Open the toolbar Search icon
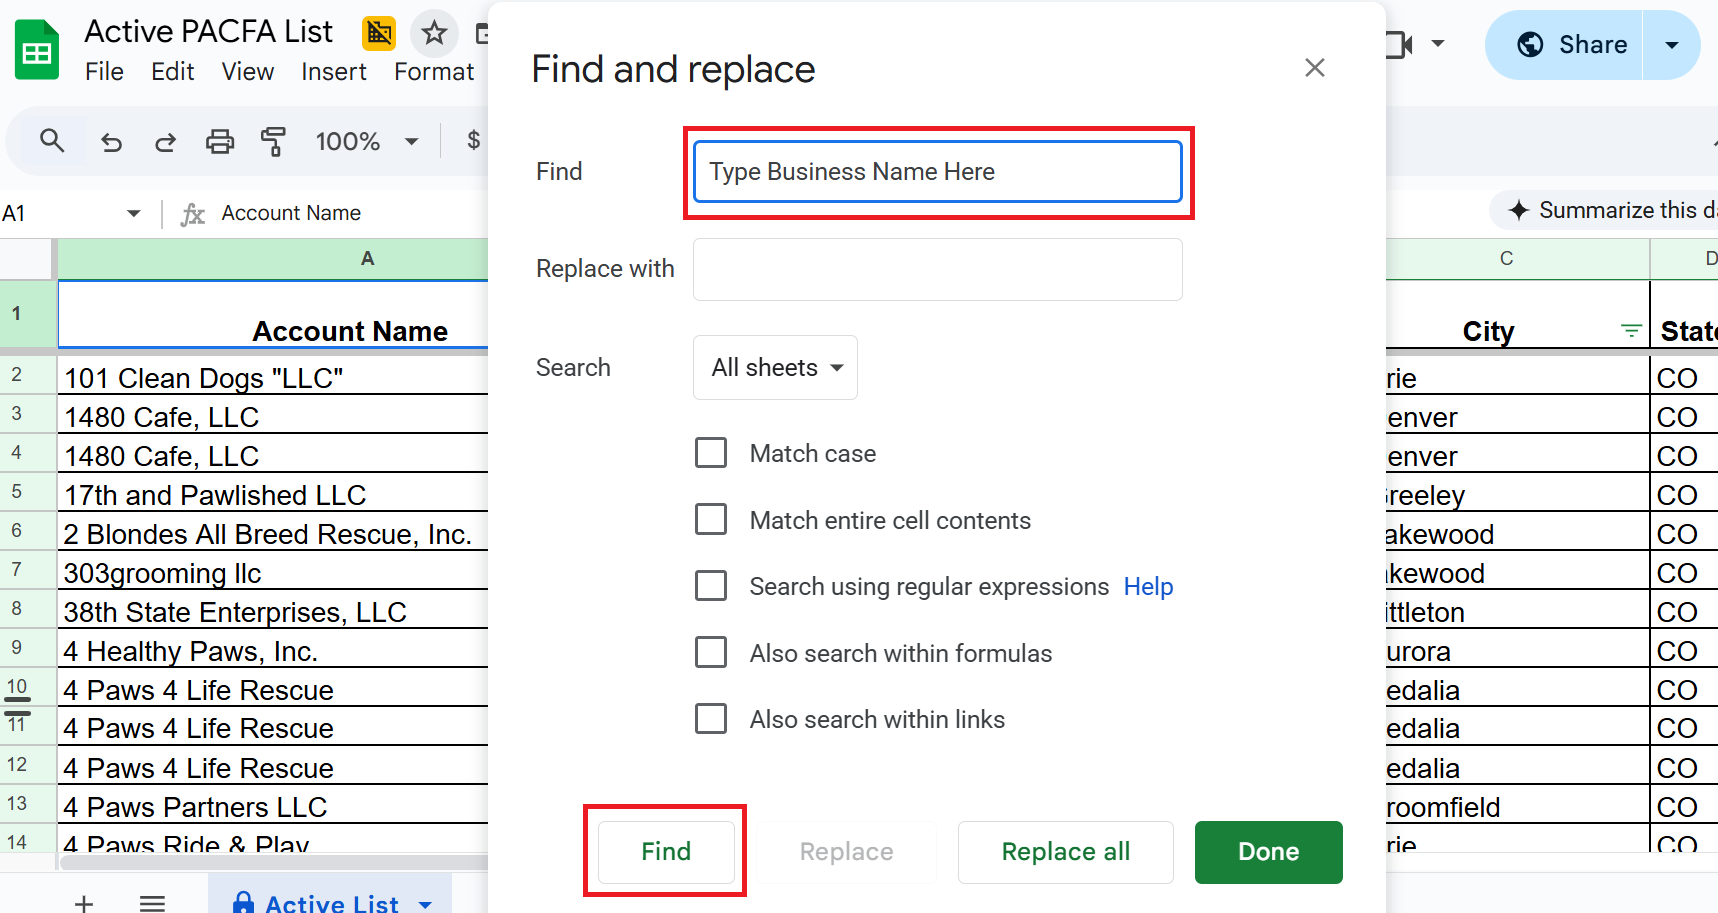The height and width of the screenshot is (913, 1718). [x=52, y=141]
